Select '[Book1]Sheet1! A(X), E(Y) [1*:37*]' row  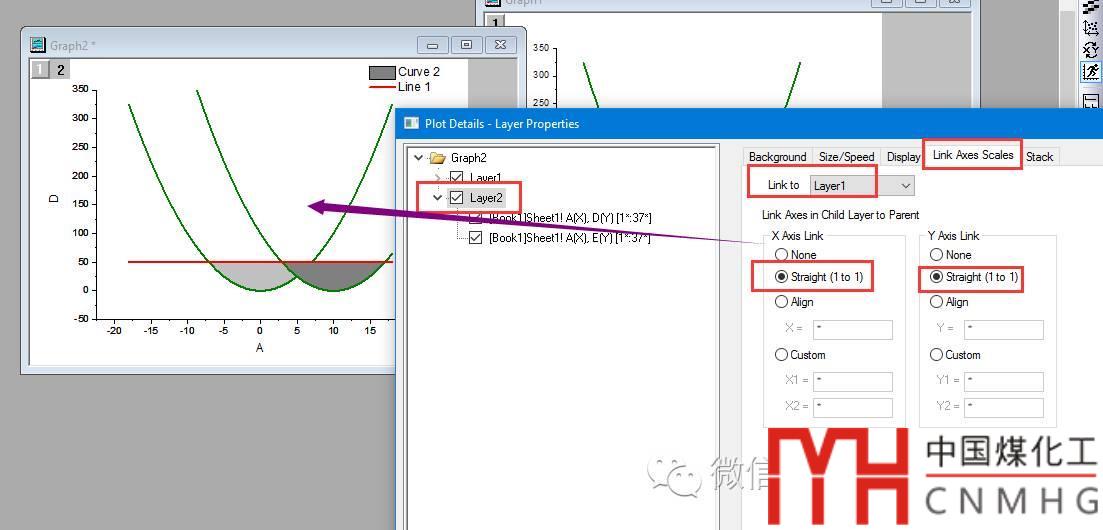click(569, 238)
